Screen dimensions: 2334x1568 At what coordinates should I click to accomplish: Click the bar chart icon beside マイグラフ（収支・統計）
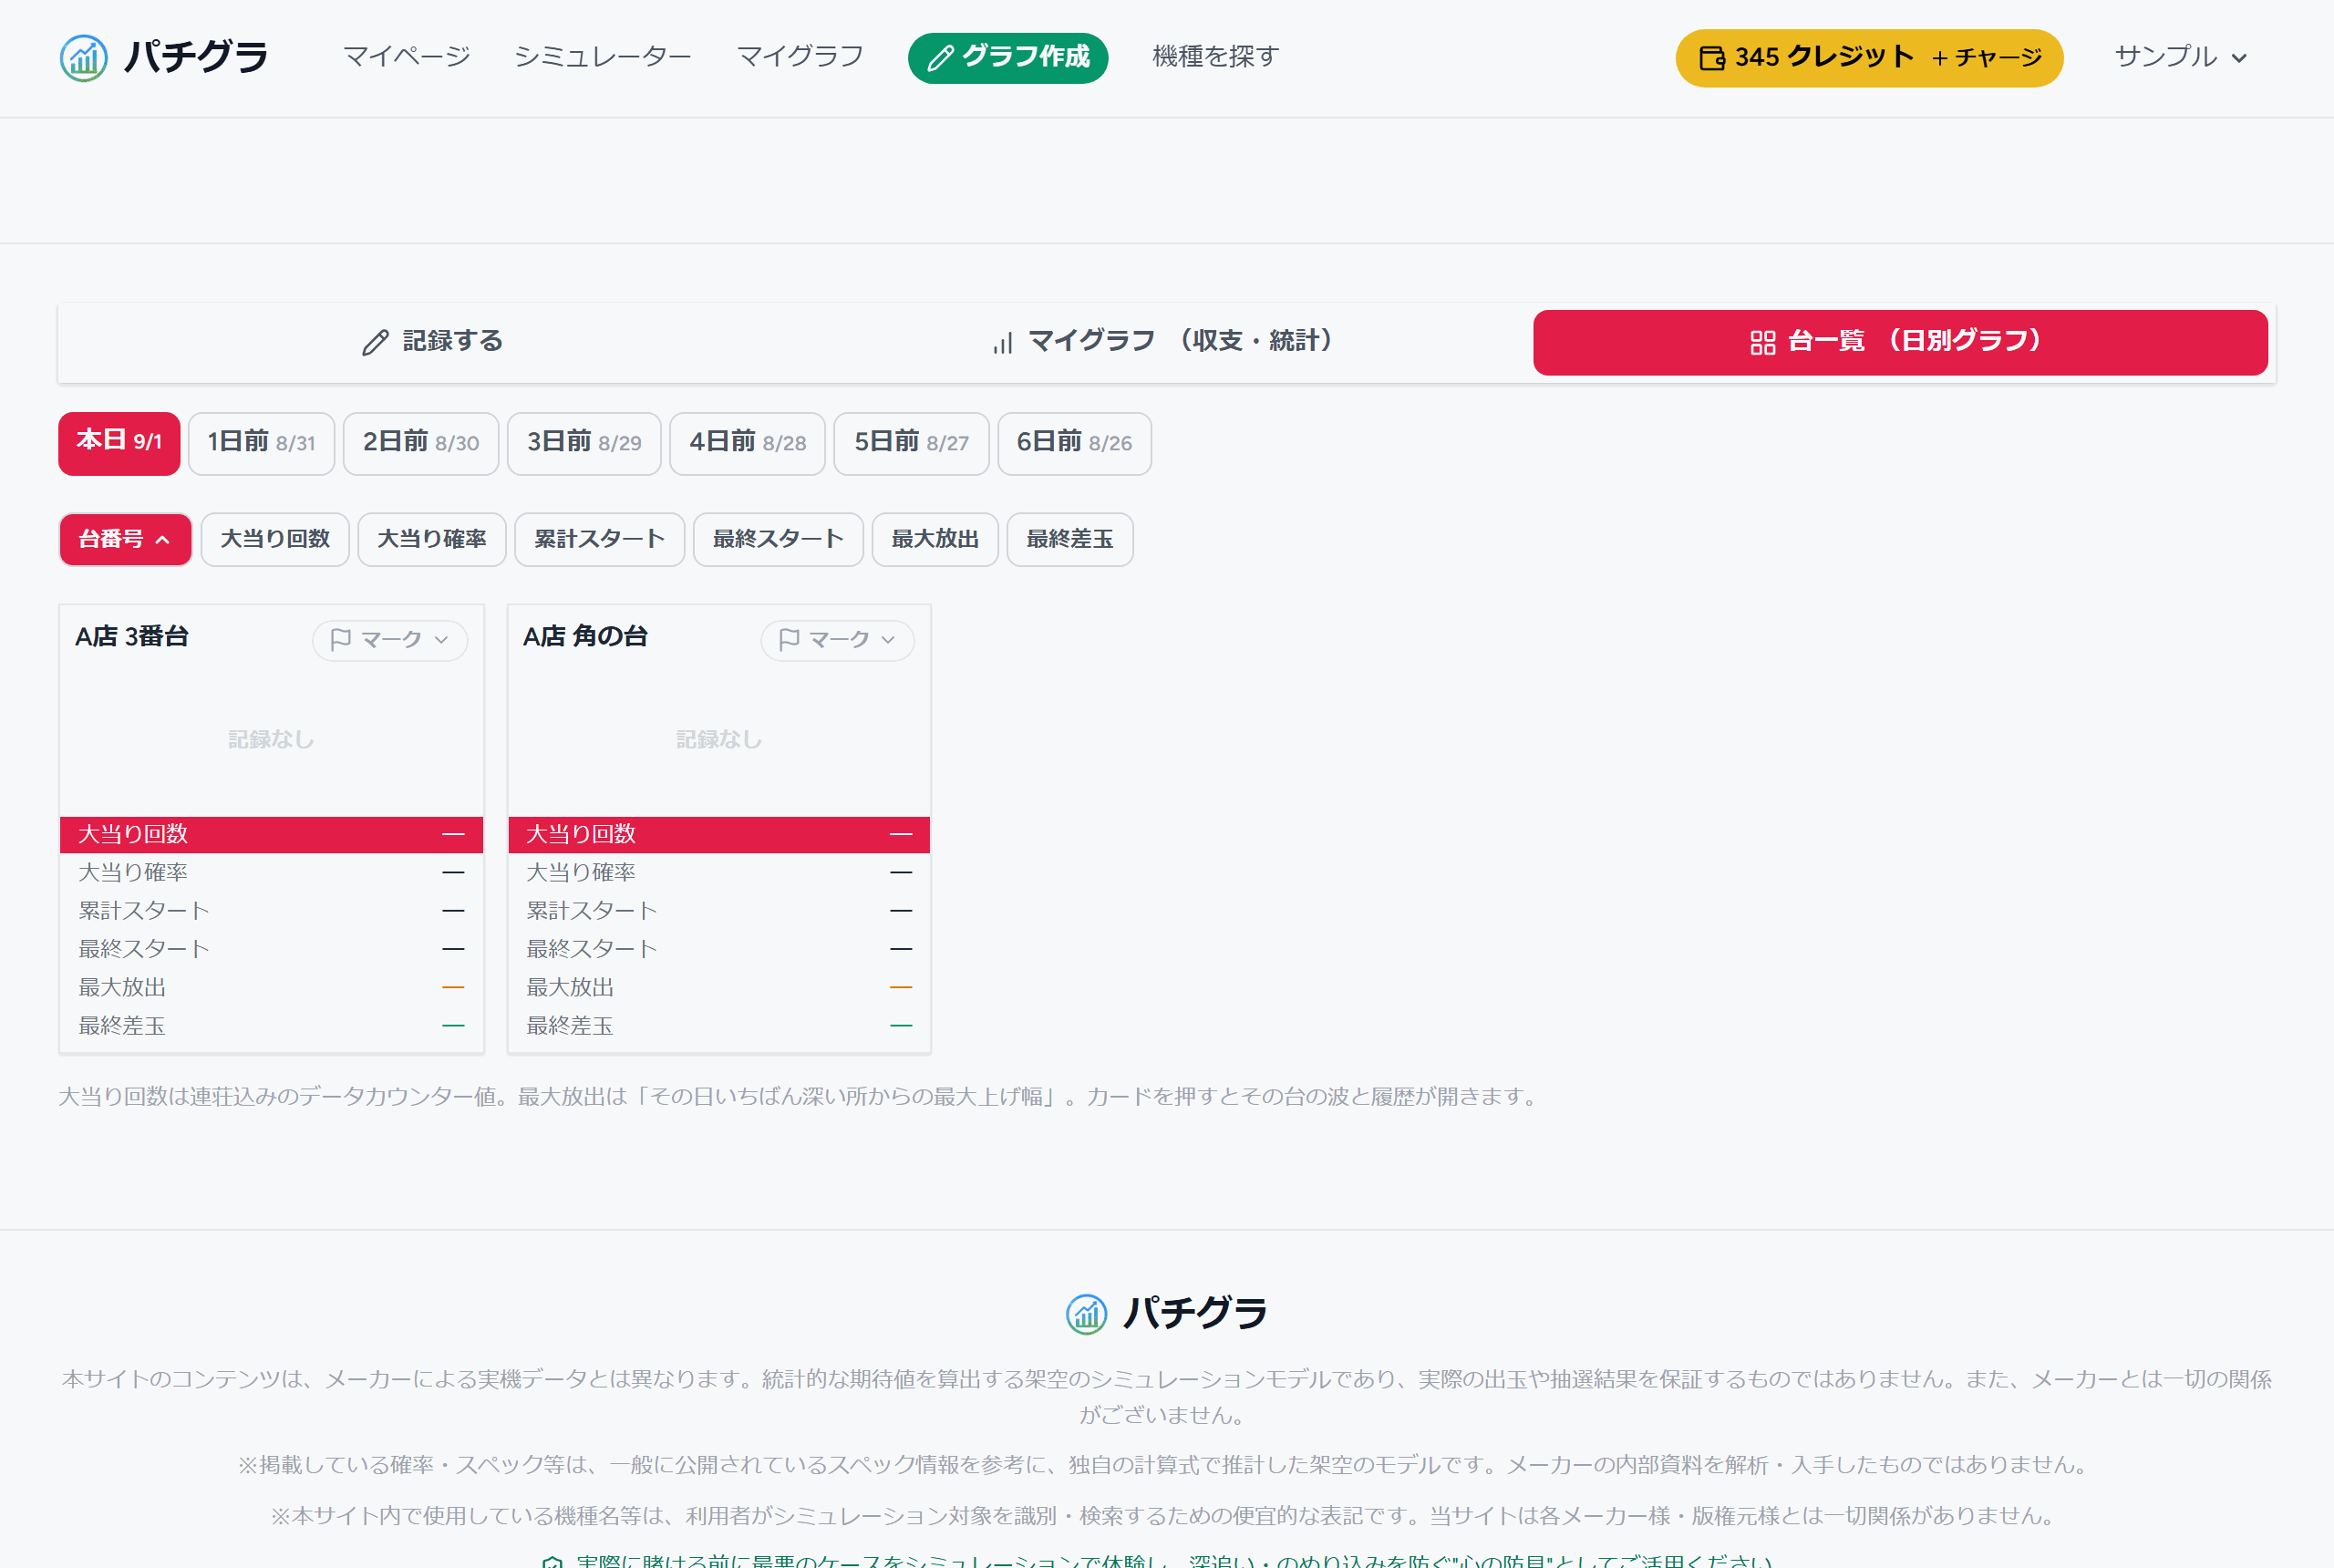click(x=1003, y=343)
